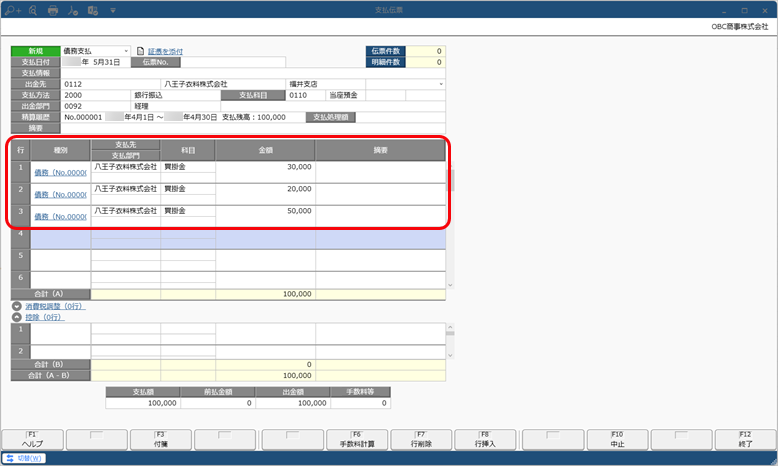
Task: Click the 支払処理額 button
Action: [x=330, y=117]
